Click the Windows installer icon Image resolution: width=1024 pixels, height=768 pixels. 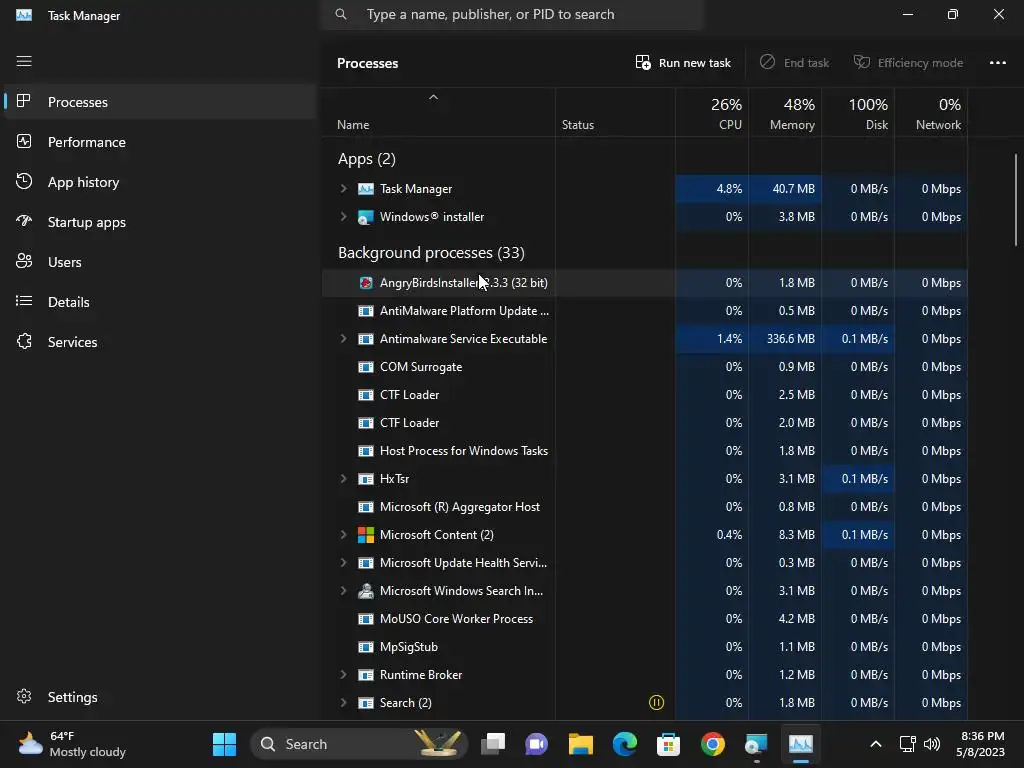coord(366,217)
